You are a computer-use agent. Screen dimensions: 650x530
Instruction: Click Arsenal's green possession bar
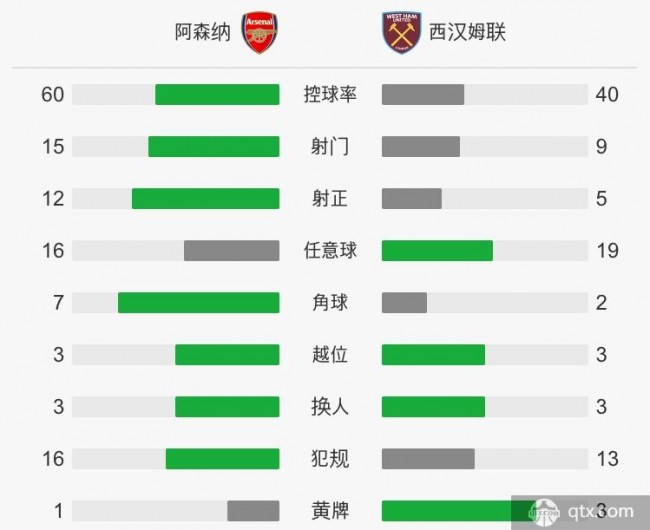[217, 94]
